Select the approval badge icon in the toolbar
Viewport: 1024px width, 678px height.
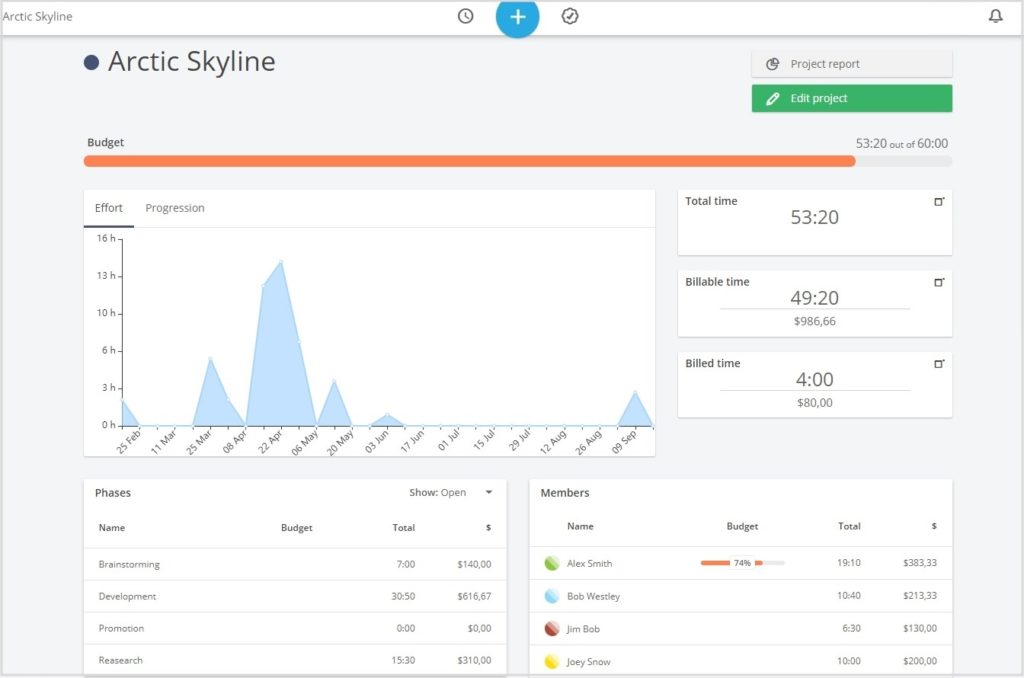pyautogui.click(x=570, y=16)
